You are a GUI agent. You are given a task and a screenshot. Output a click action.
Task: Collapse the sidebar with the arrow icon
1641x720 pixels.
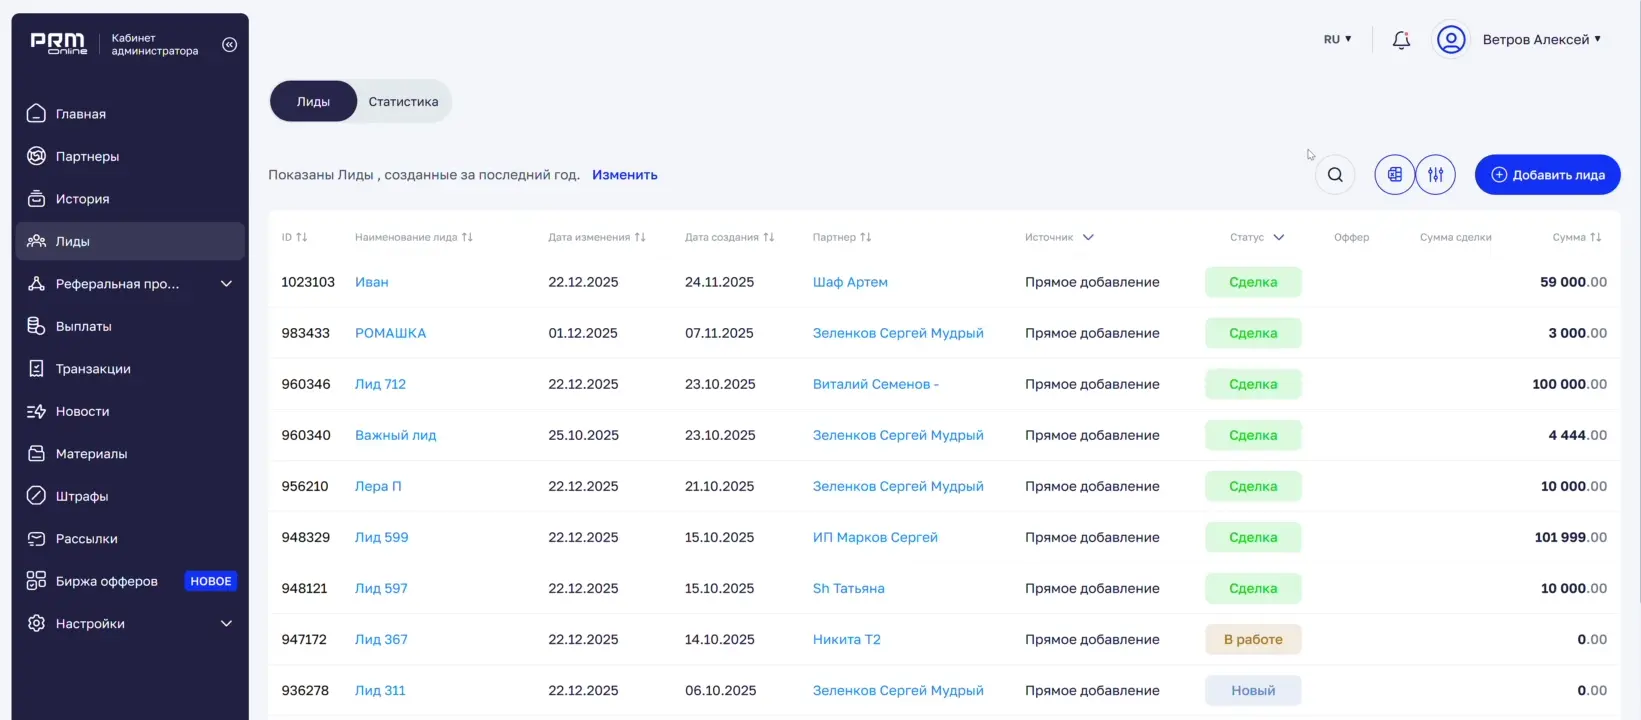(x=229, y=45)
